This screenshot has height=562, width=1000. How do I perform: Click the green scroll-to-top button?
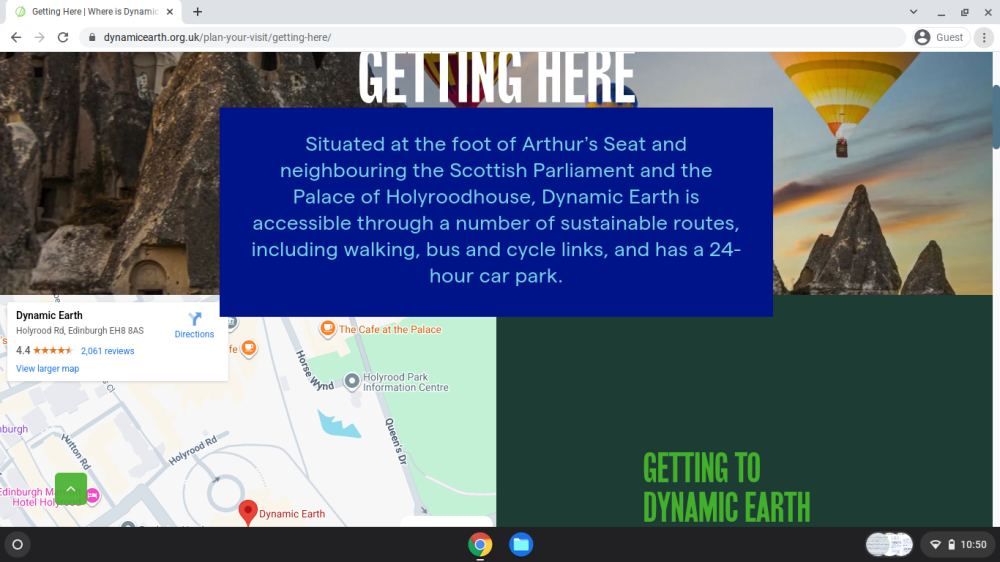click(71, 489)
